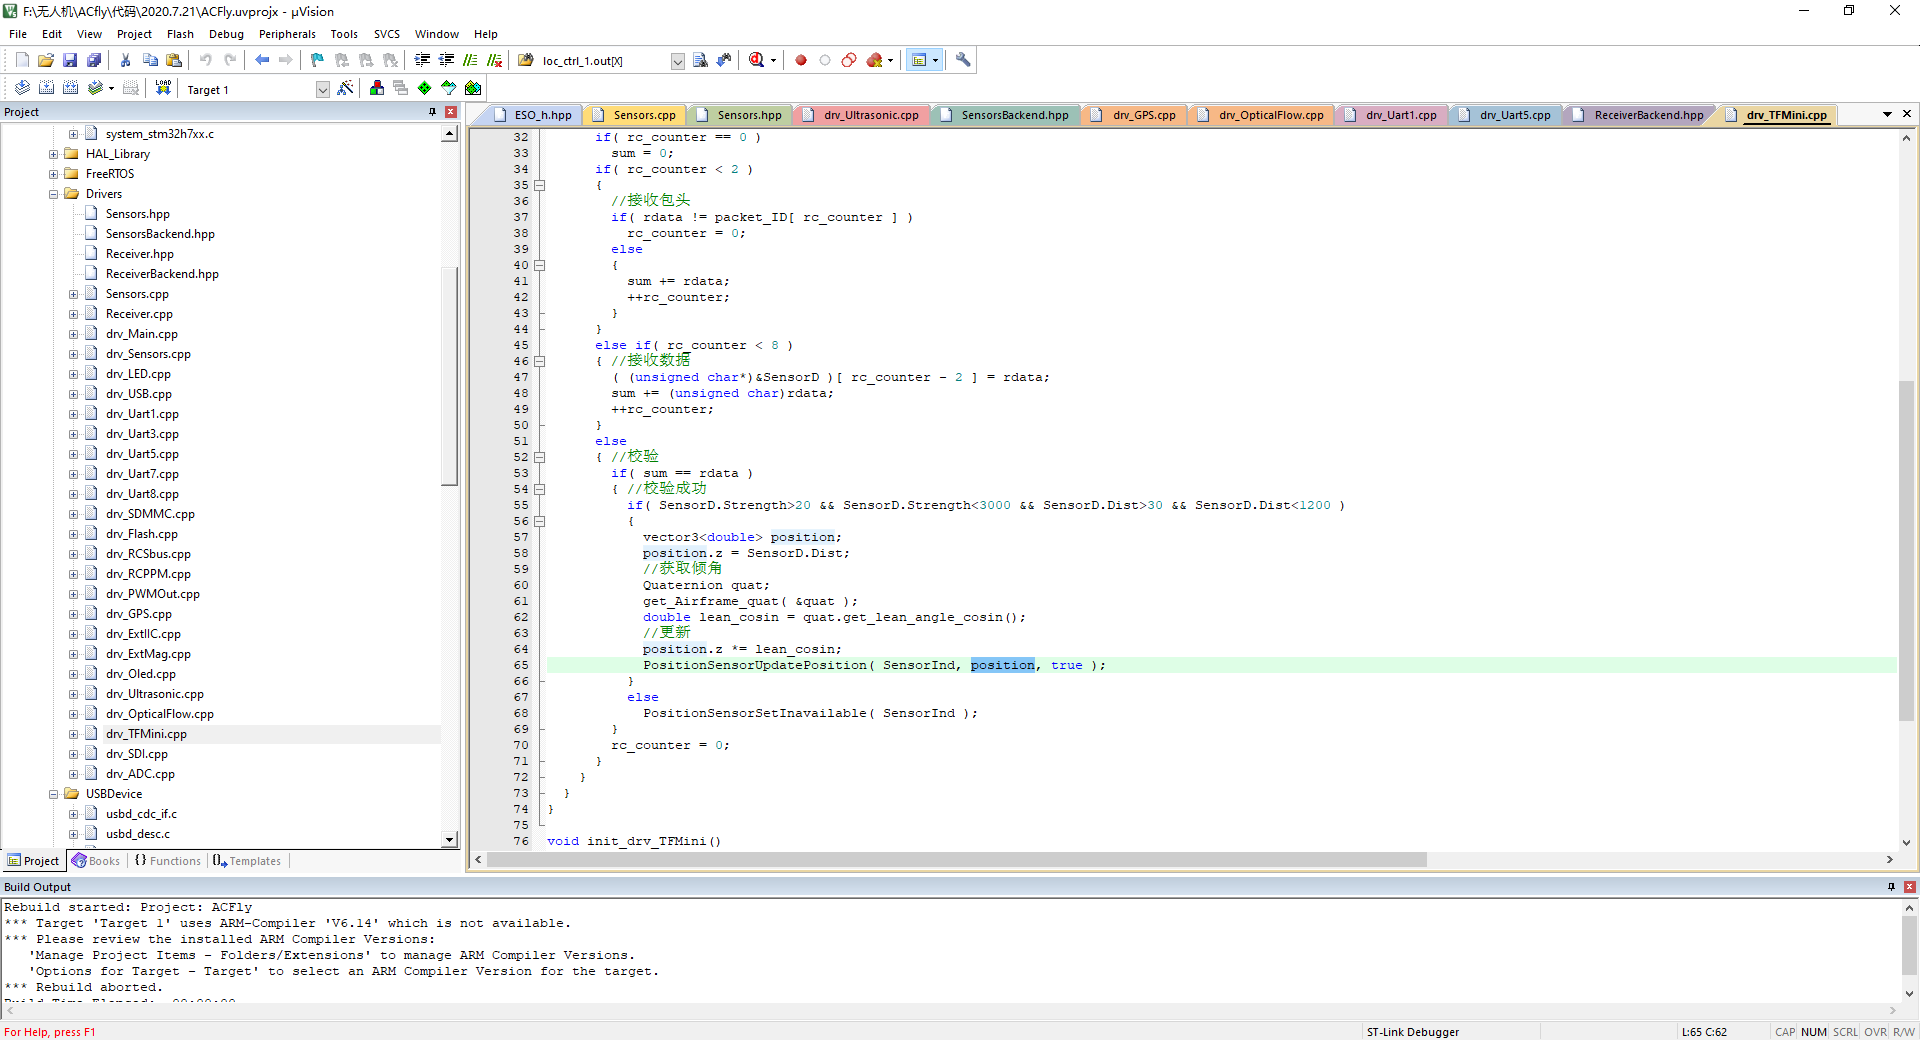Select SensorsBackend.hpp in the project tree
Image resolution: width=1920 pixels, height=1040 pixels.
(x=160, y=234)
